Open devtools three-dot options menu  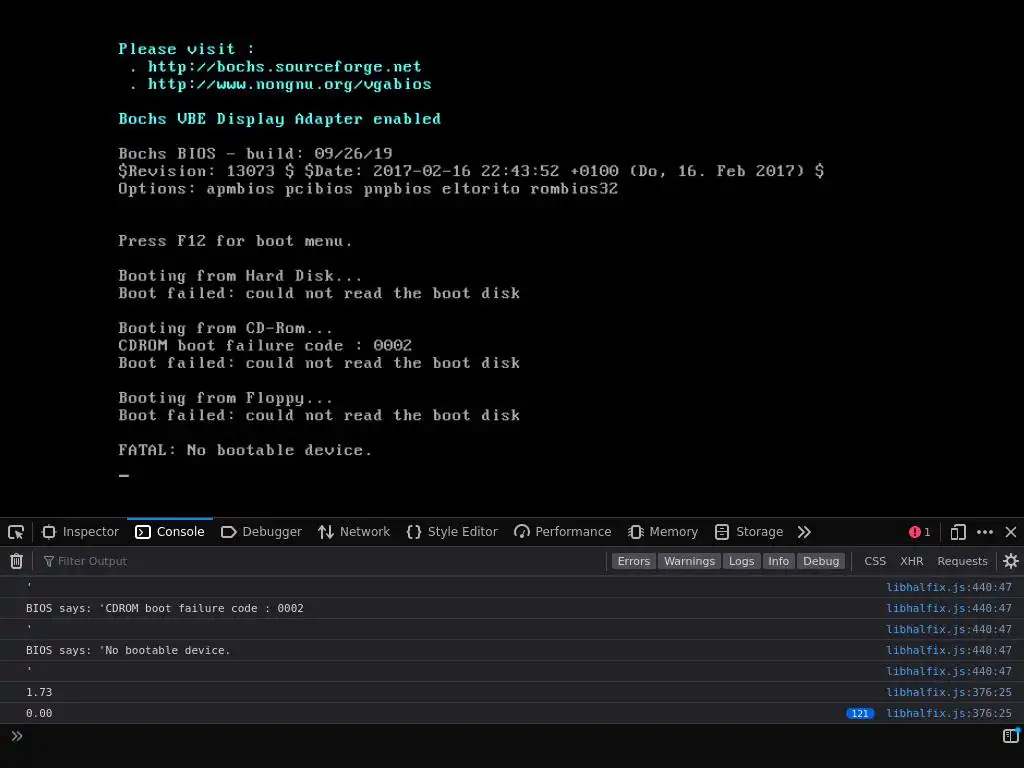click(x=985, y=532)
